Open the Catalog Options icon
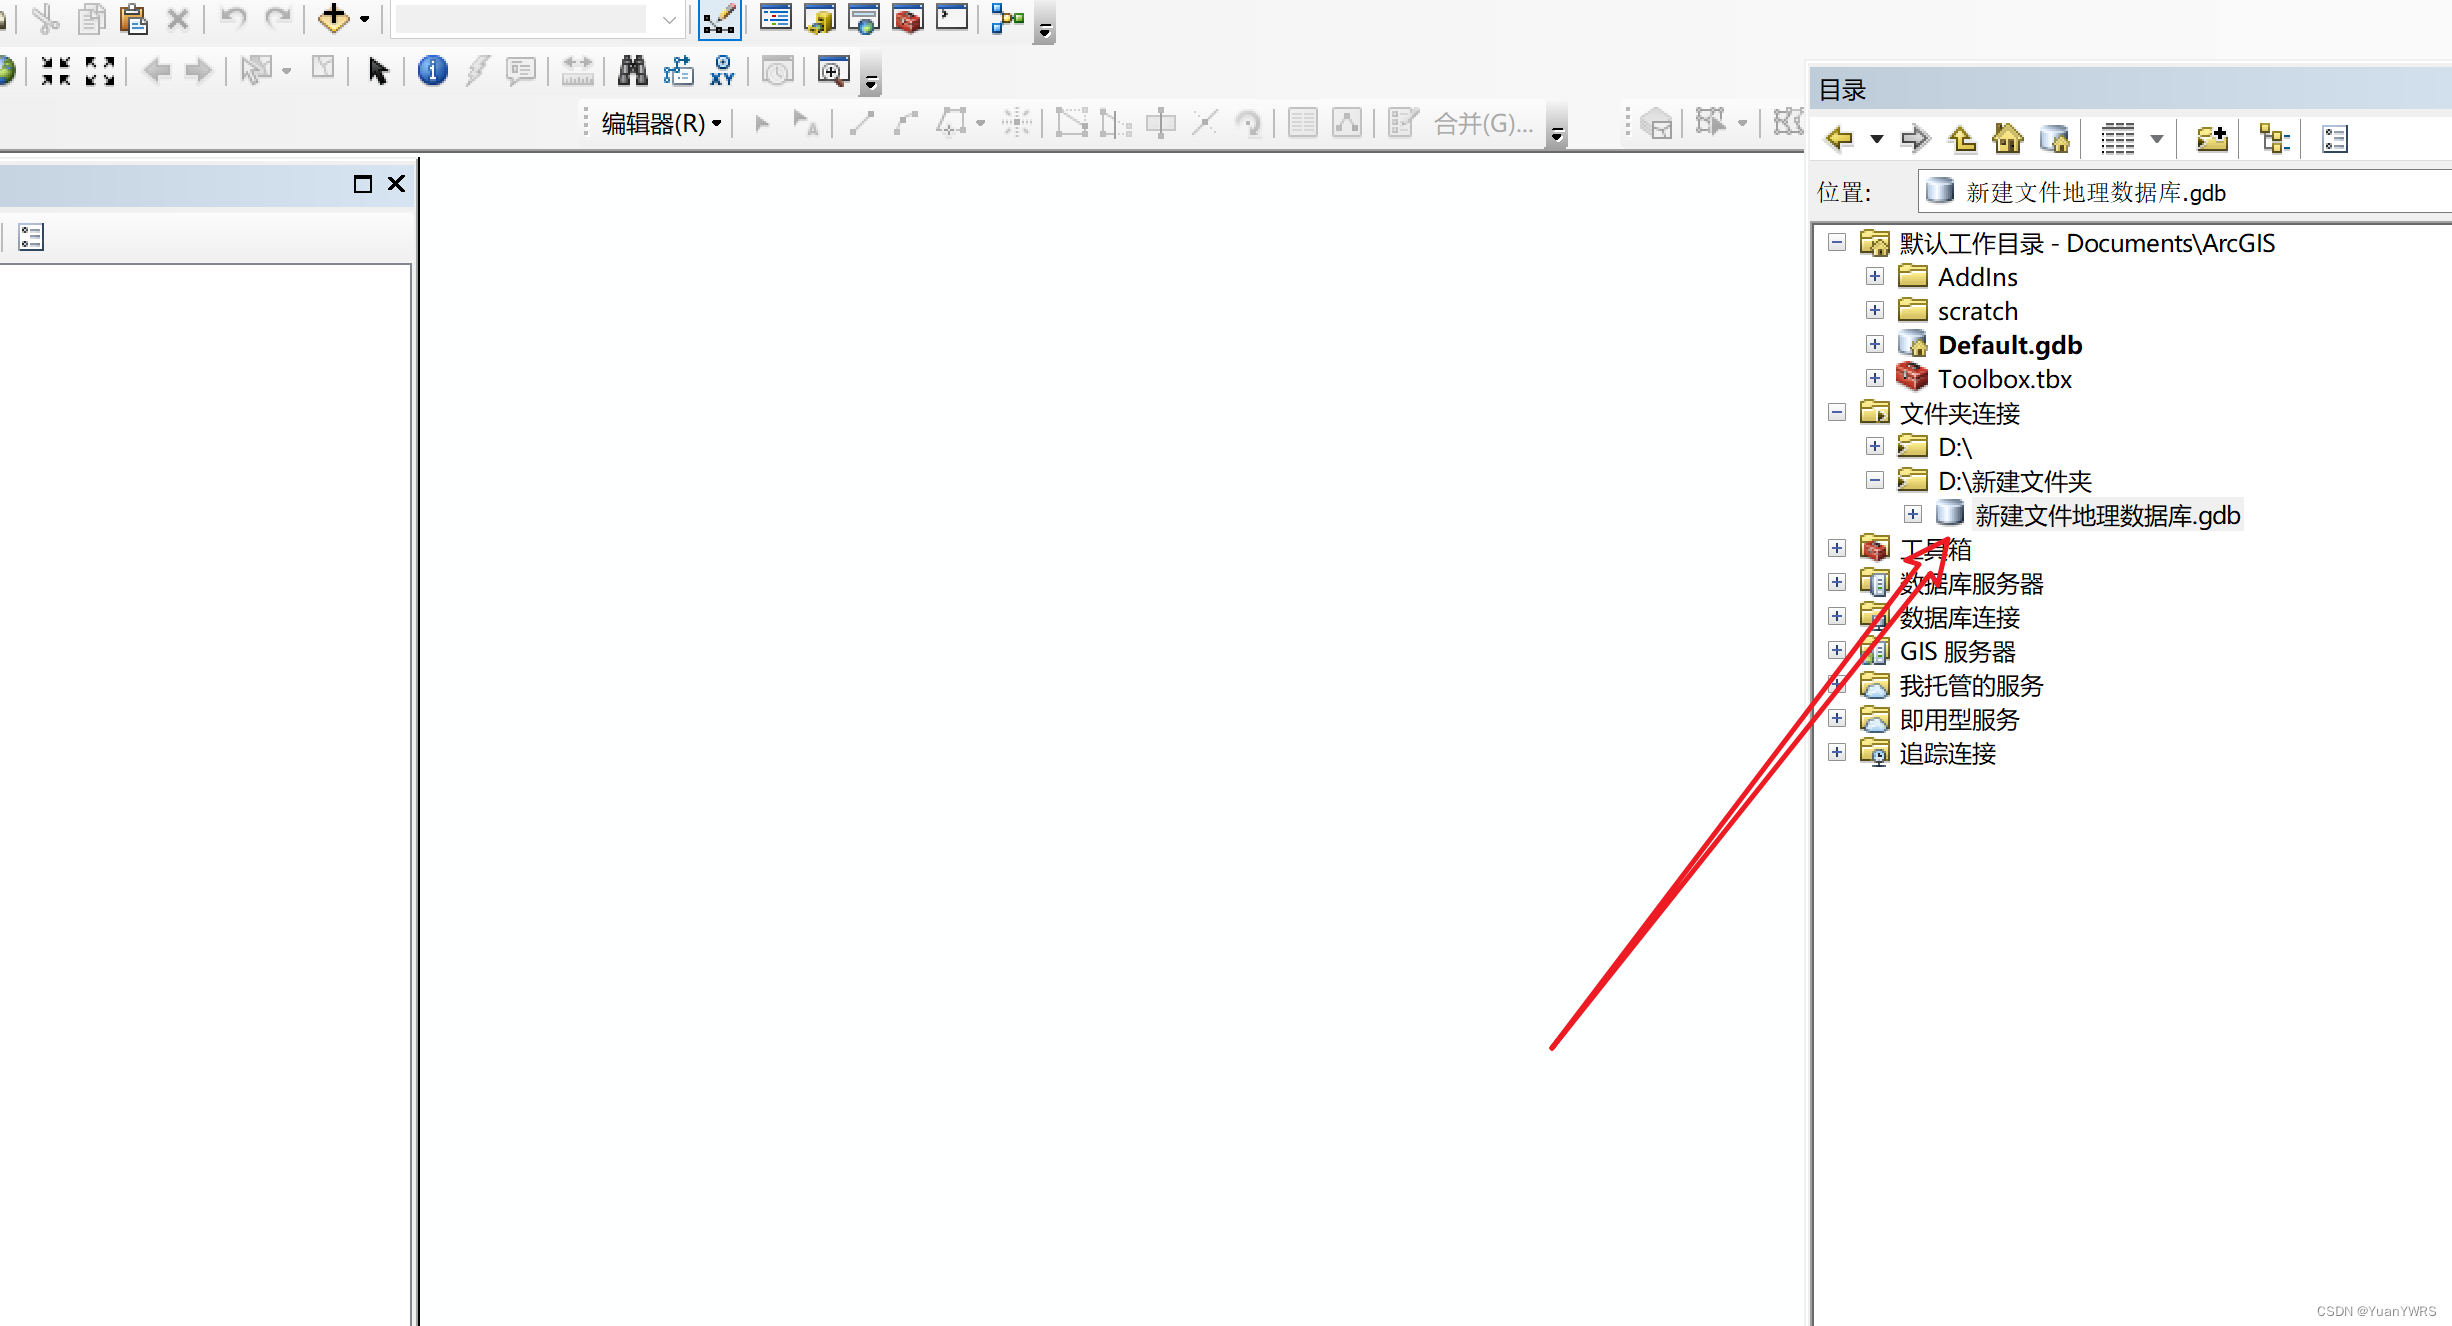Image resolution: width=2452 pixels, height=1326 pixels. (2335, 139)
